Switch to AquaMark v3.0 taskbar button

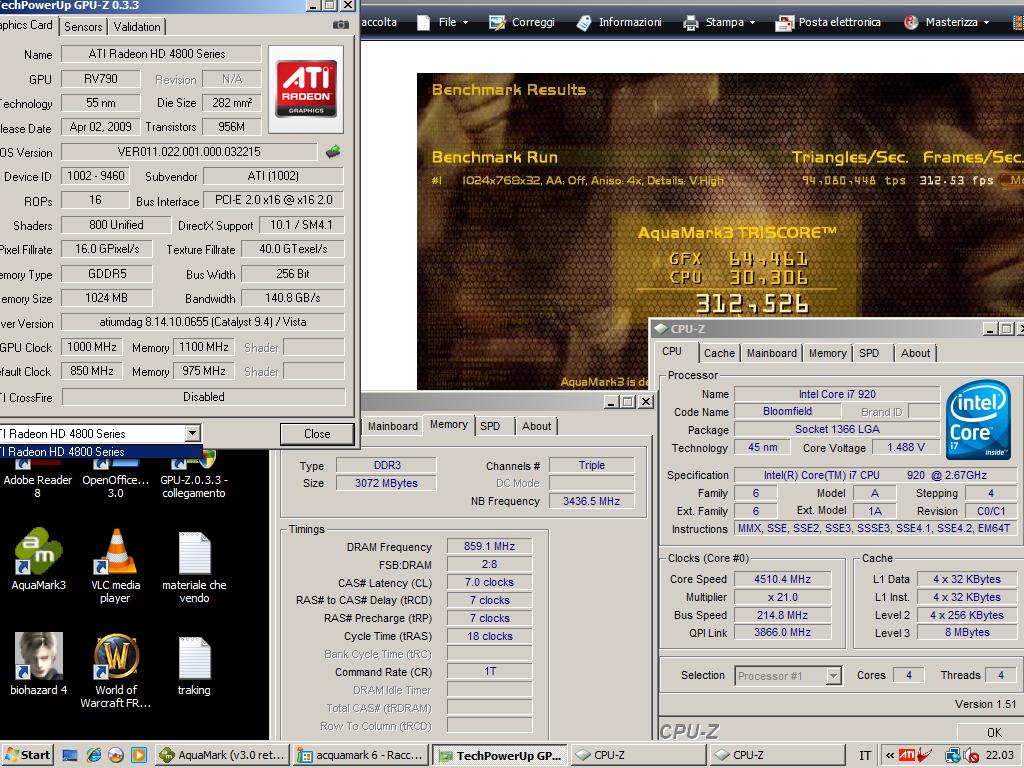pos(222,756)
